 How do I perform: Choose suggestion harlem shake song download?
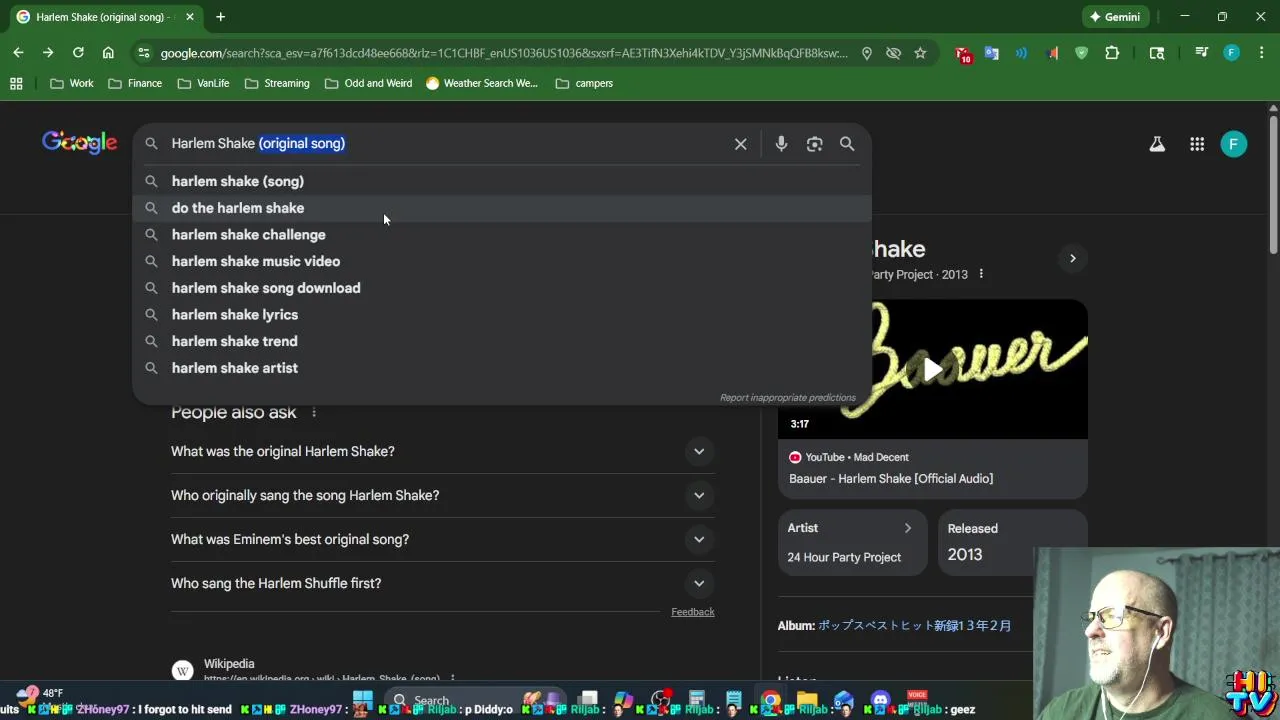pyautogui.click(x=502, y=288)
